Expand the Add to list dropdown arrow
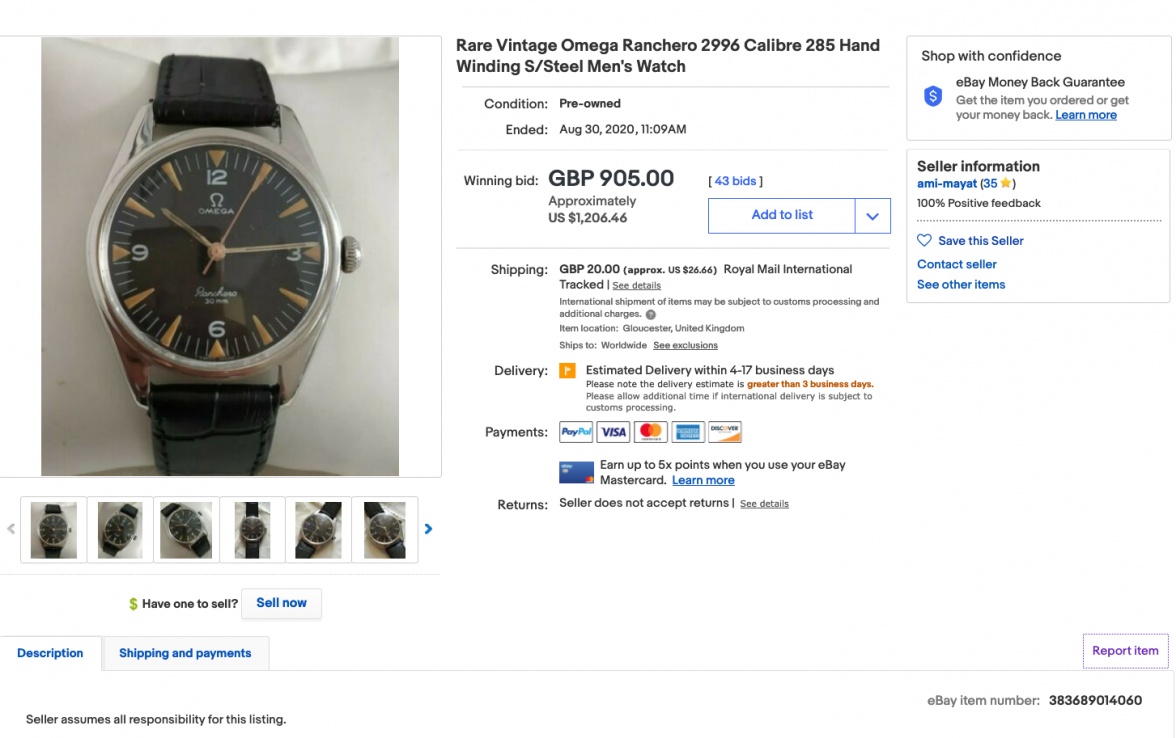 (x=873, y=216)
